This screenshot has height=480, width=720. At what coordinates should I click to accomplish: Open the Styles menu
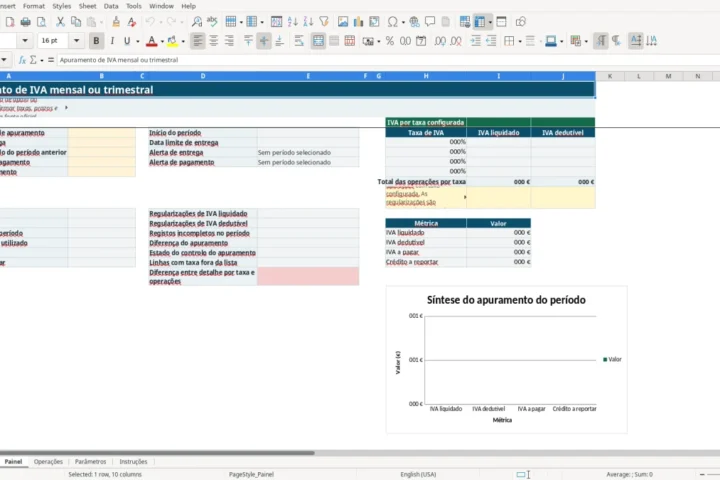[62, 6]
